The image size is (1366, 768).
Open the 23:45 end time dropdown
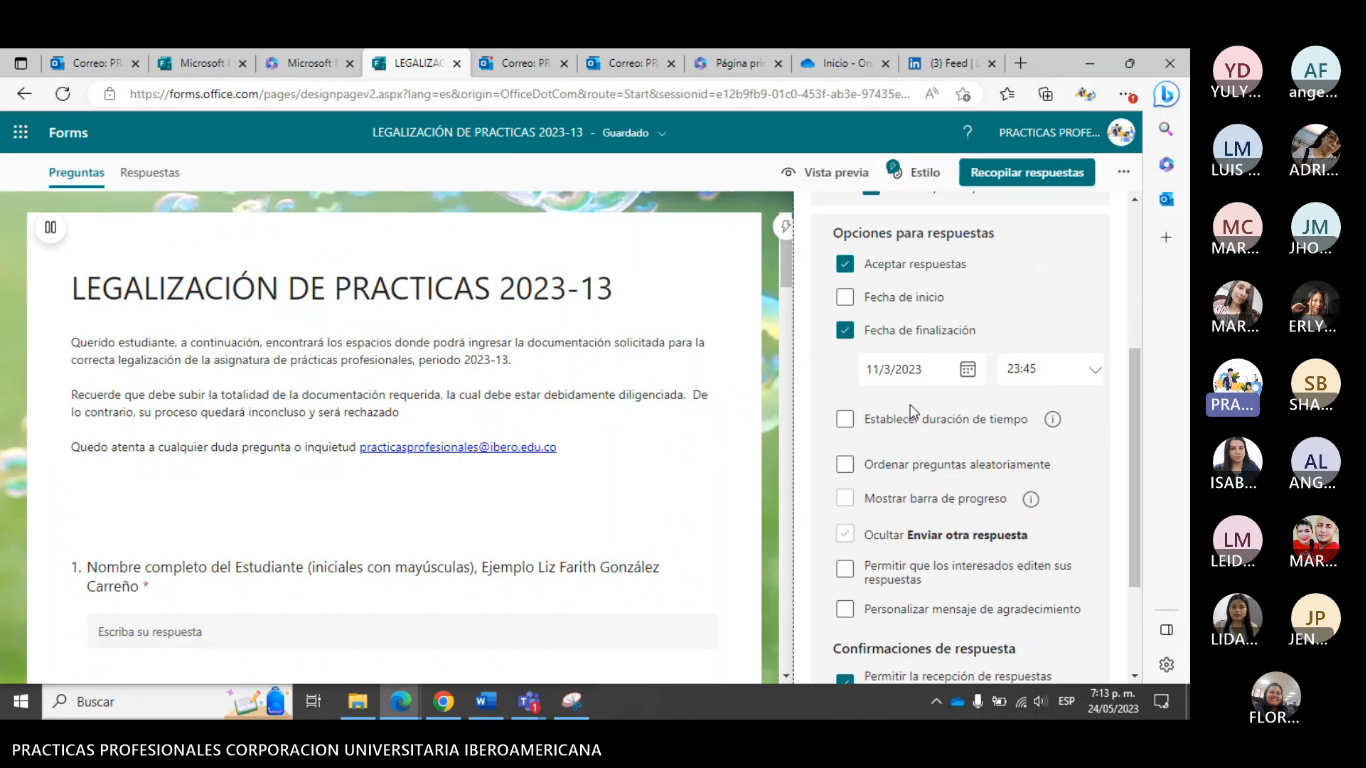pos(1050,369)
